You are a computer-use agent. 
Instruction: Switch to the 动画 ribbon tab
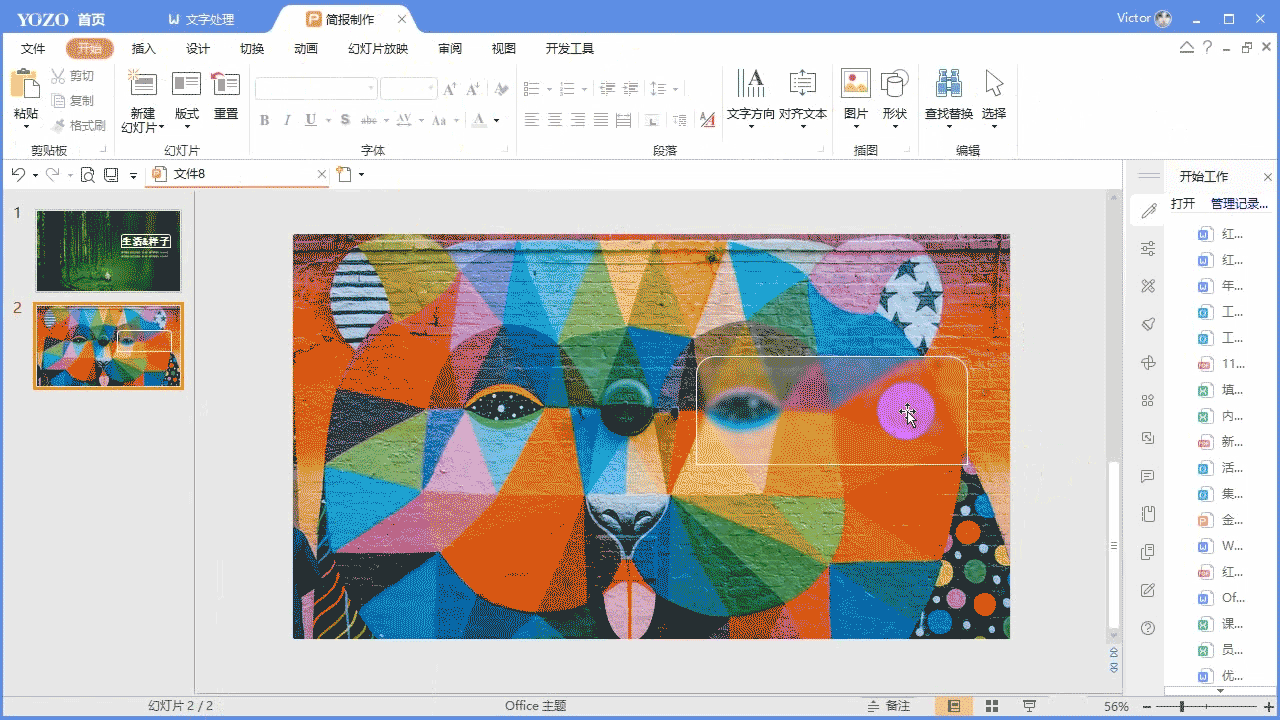click(x=306, y=49)
